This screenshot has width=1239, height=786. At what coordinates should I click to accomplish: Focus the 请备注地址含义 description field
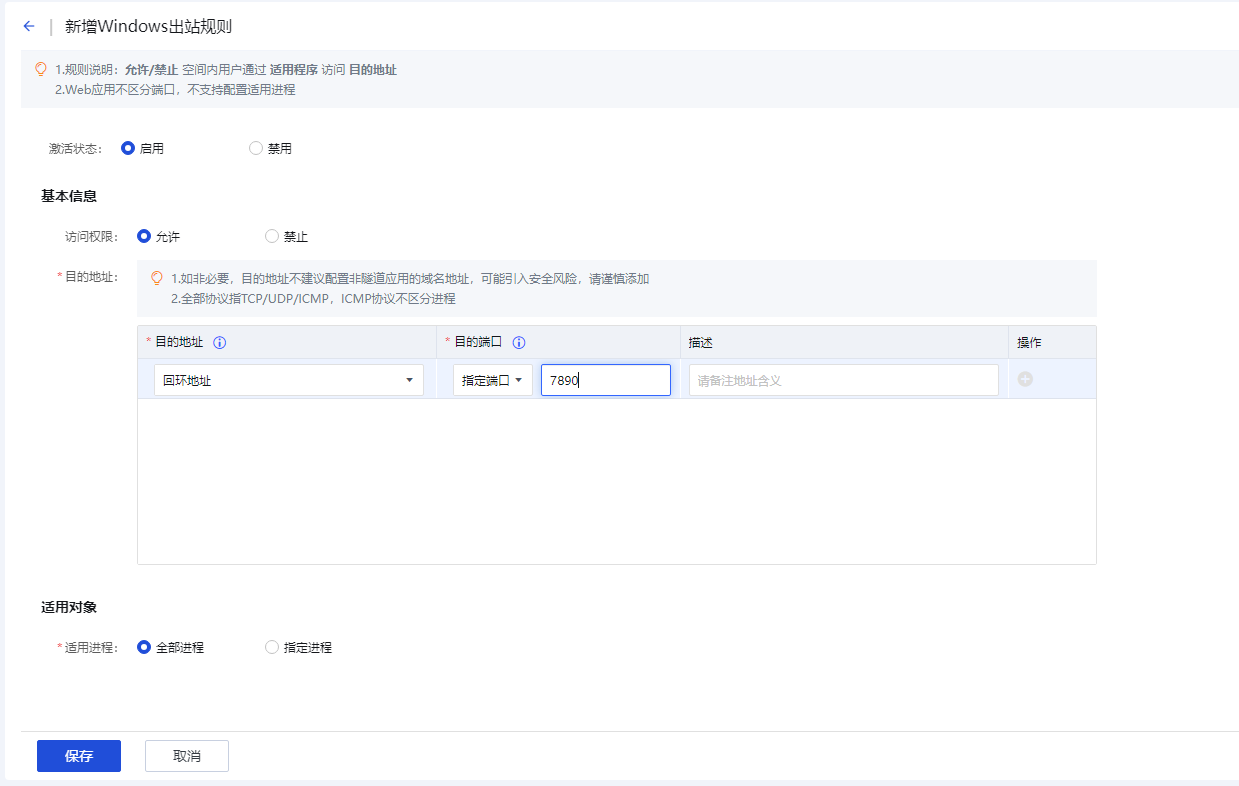(843, 380)
